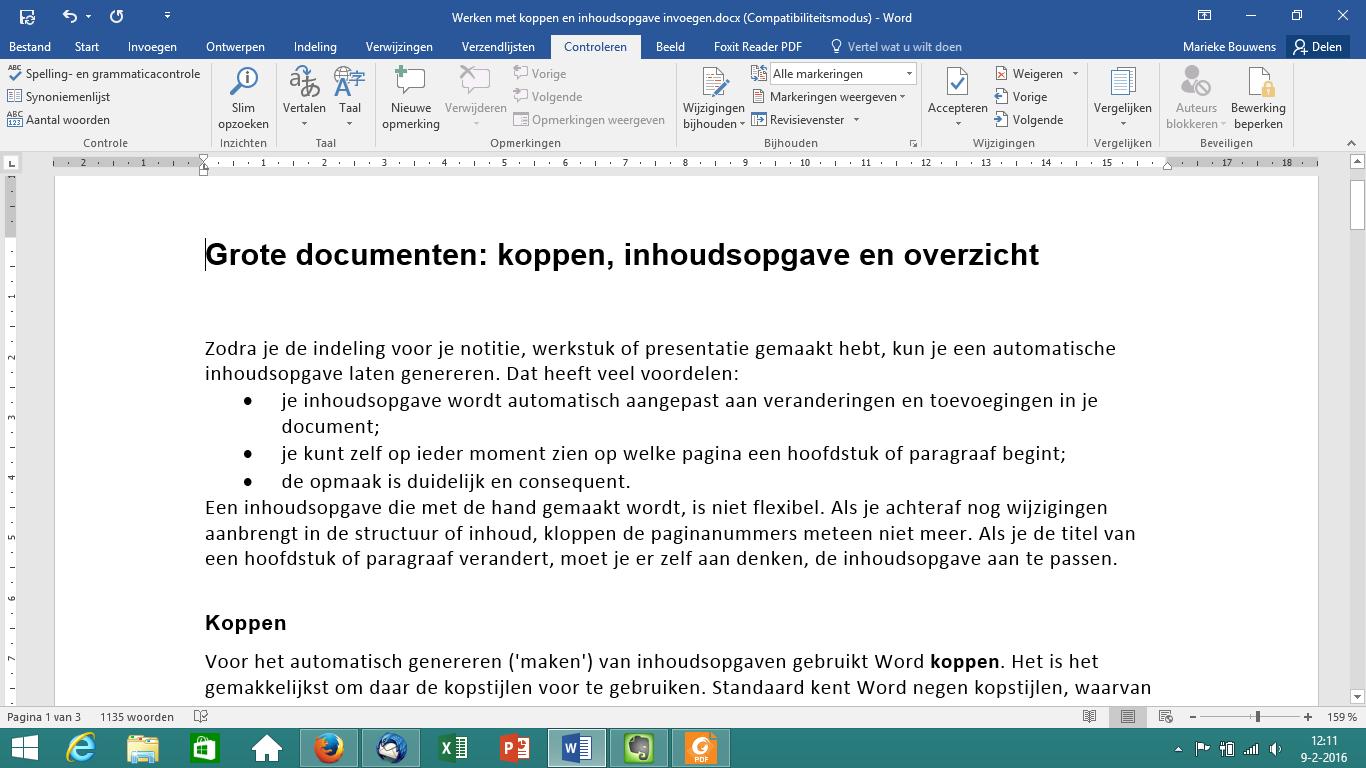Switch to Afdrukweergave print layout view

(x=1127, y=717)
